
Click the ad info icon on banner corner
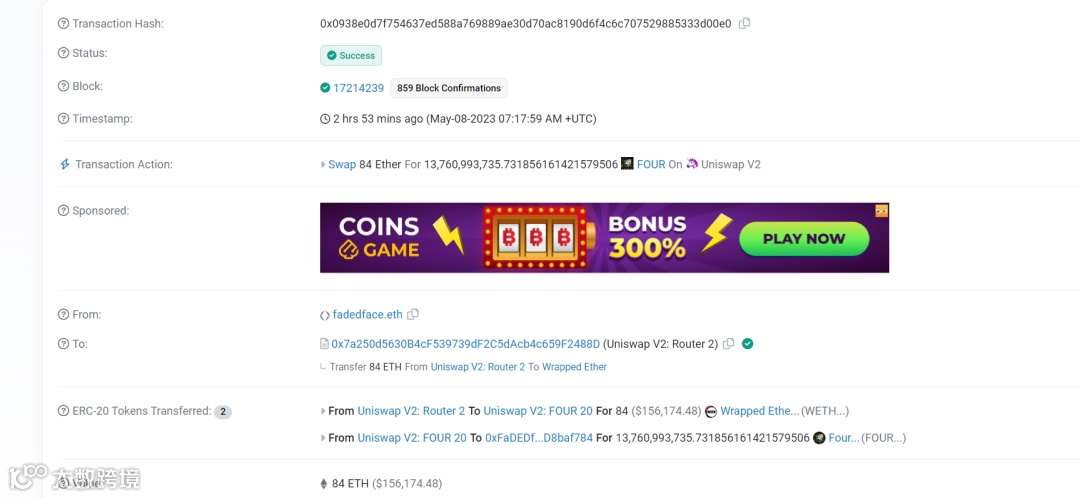882,210
